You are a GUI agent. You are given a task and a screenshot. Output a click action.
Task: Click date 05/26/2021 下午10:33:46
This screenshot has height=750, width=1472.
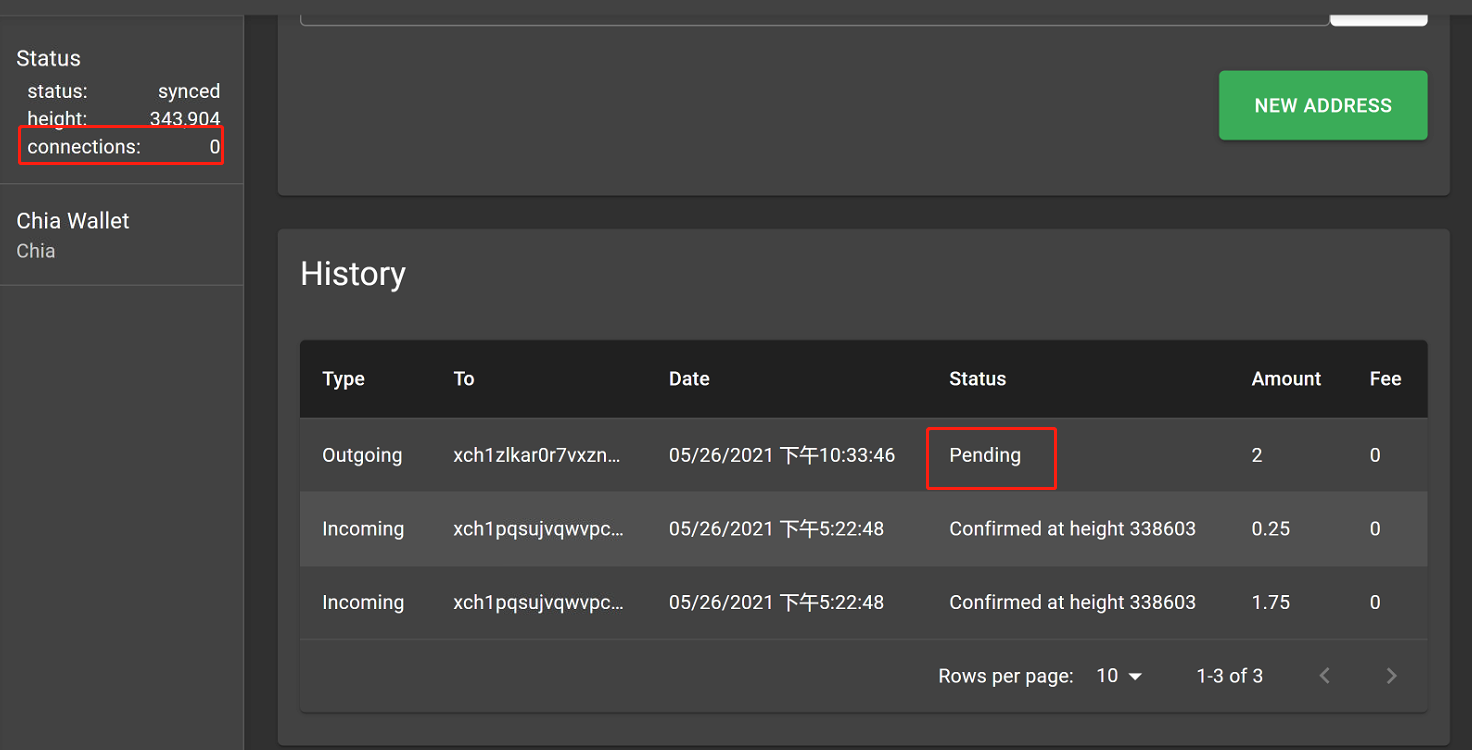click(782, 455)
